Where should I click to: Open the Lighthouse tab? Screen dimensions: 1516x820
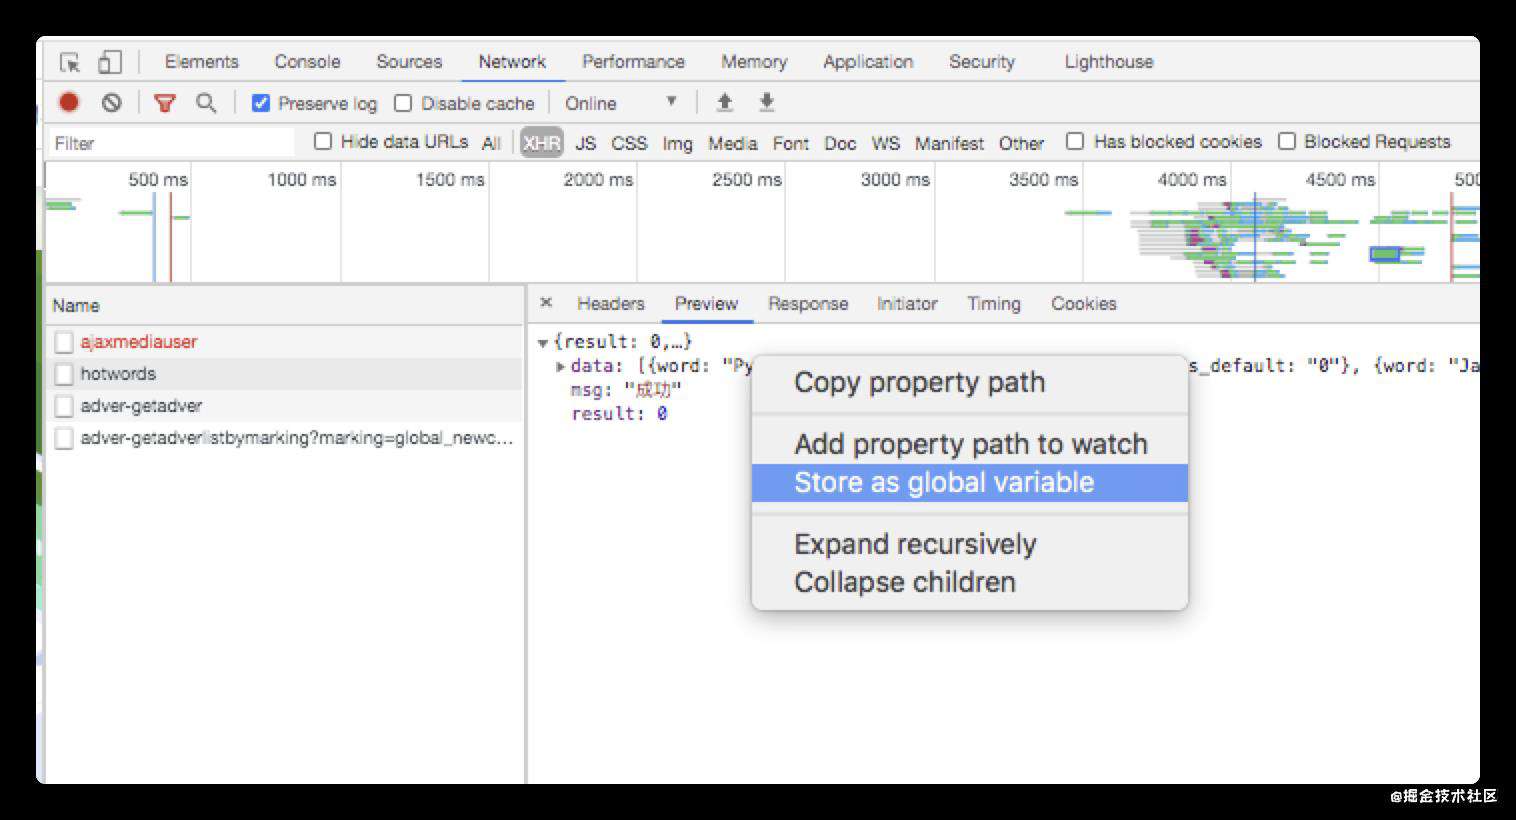(x=1109, y=62)
